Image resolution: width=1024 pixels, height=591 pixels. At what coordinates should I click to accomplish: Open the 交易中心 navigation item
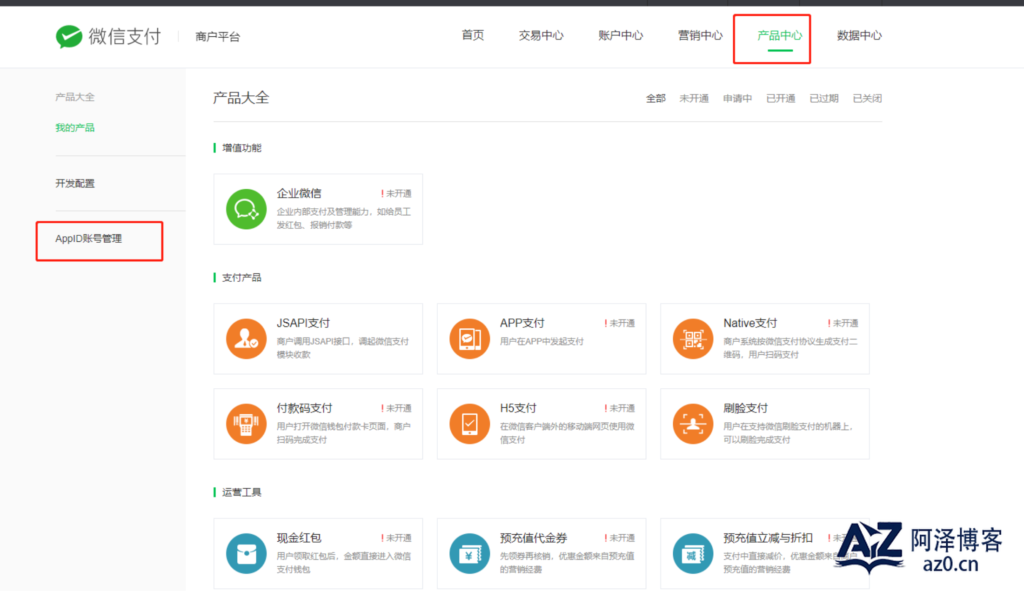(x=541, y=35)
